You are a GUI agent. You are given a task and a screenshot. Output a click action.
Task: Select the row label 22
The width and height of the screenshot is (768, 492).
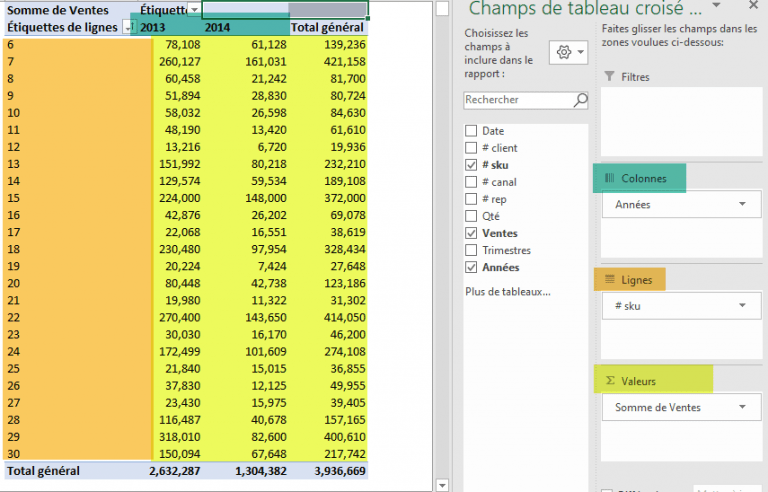[x=70, y=318]
